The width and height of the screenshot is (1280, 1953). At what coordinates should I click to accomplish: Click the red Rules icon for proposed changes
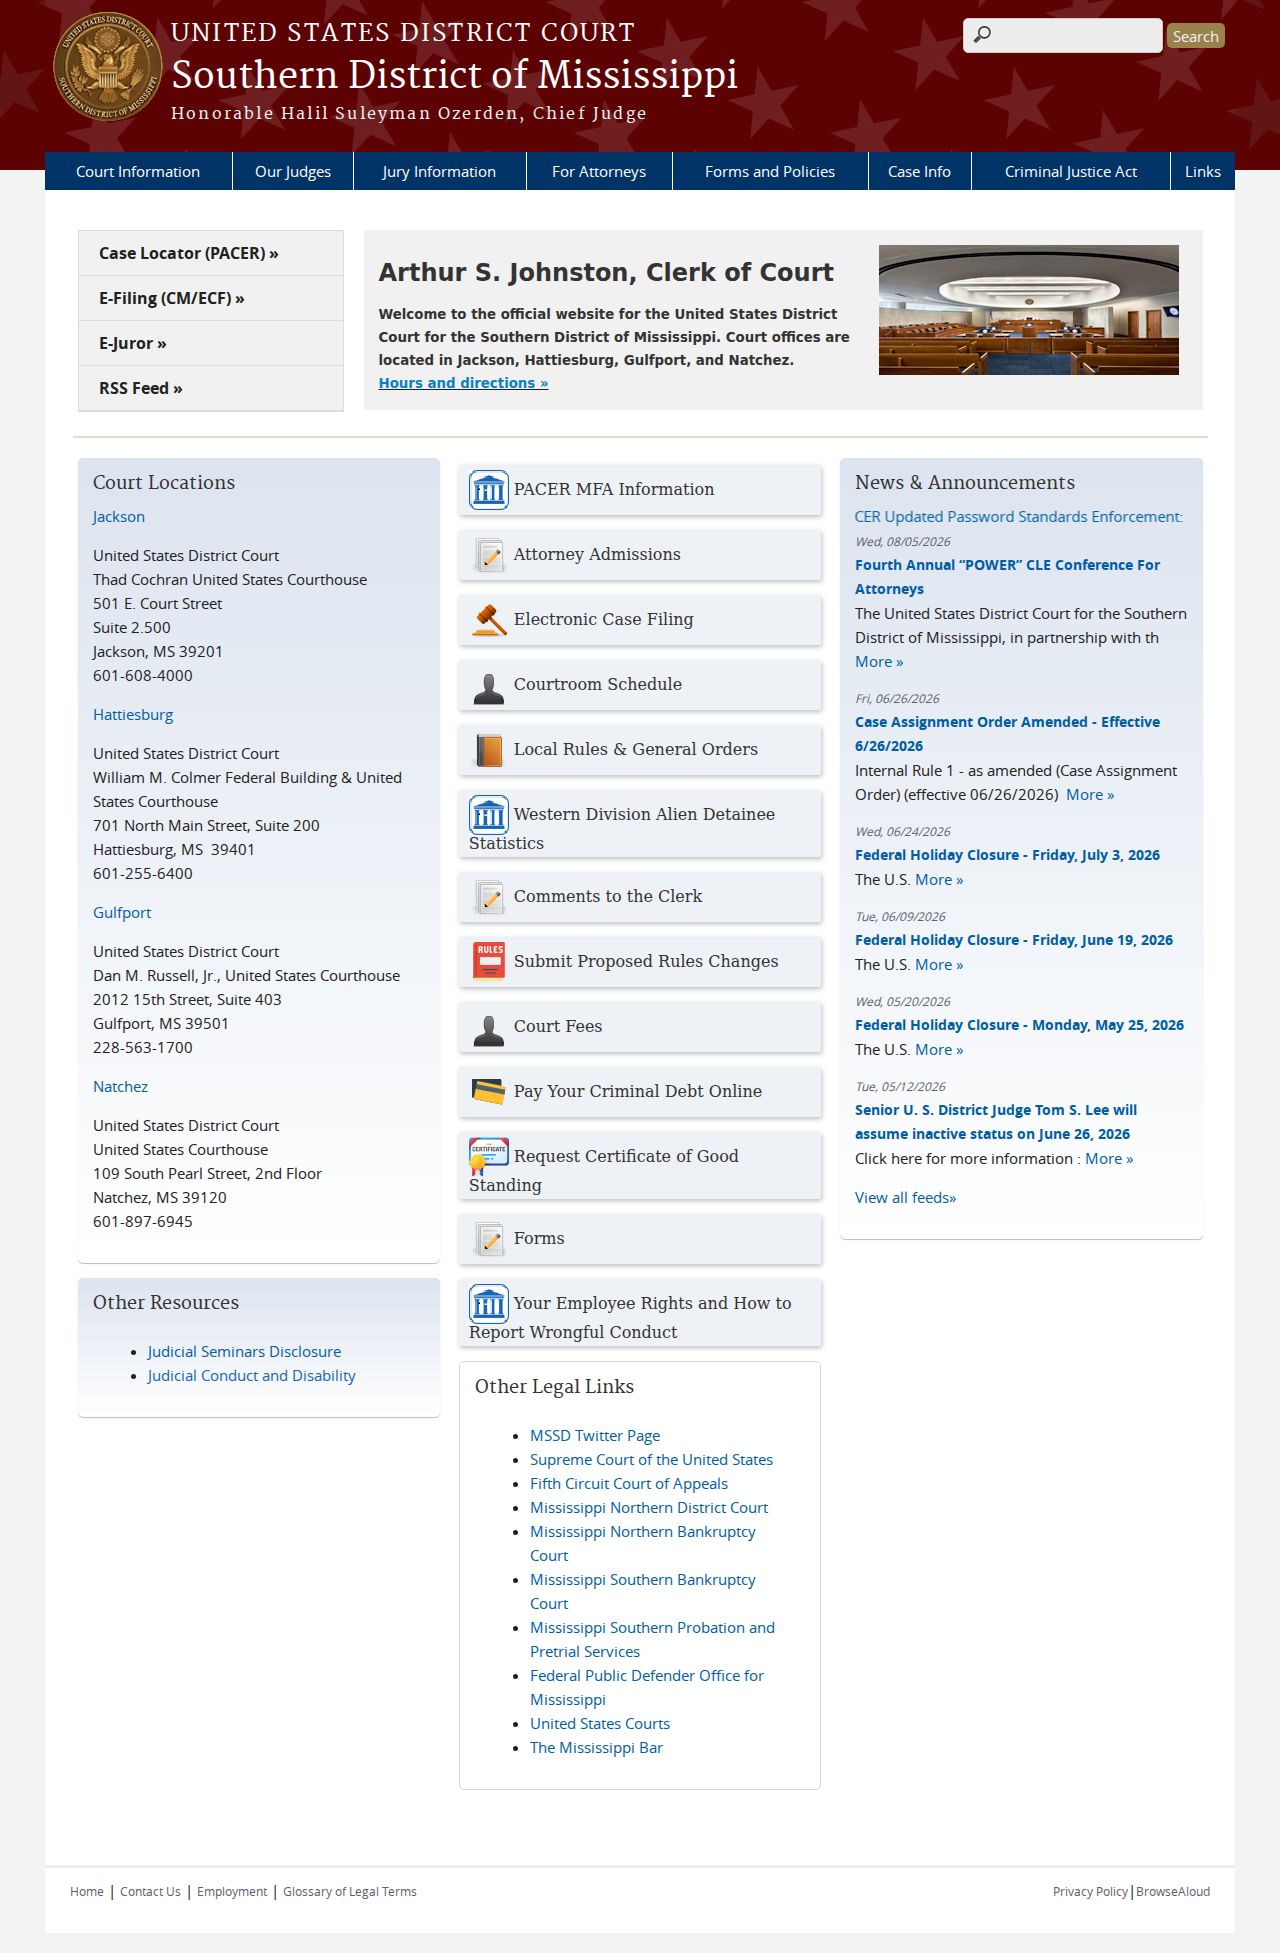tap(489, 961)
